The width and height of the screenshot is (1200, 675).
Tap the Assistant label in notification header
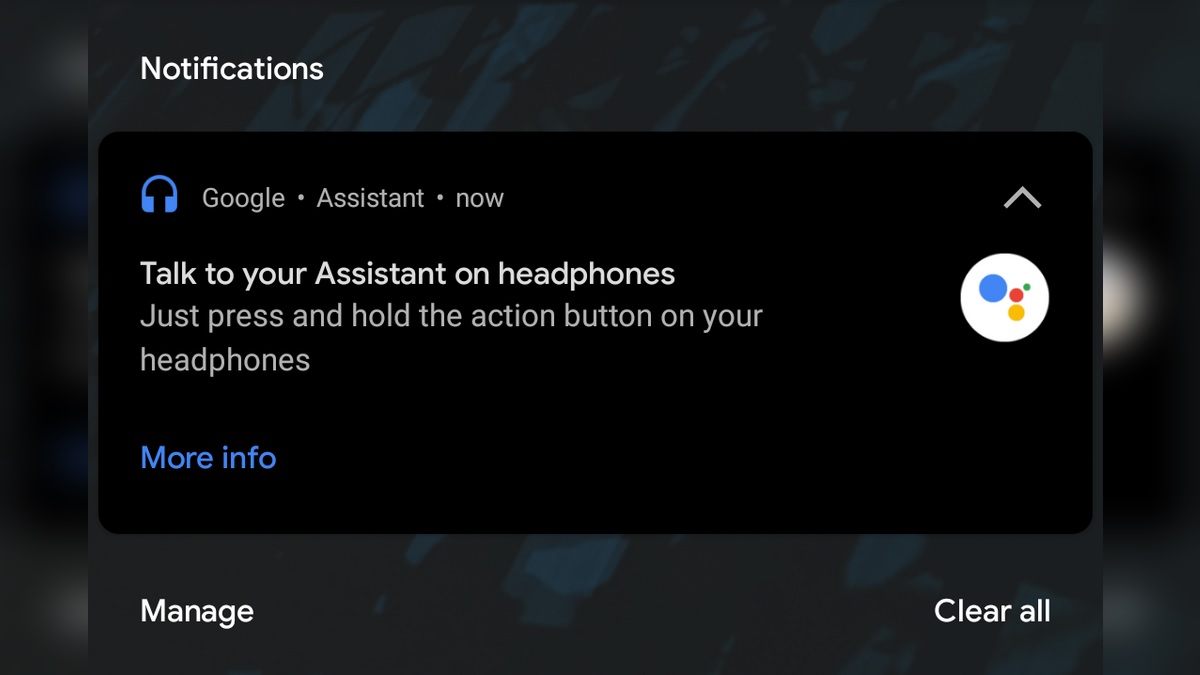click(x=370, y=198)
